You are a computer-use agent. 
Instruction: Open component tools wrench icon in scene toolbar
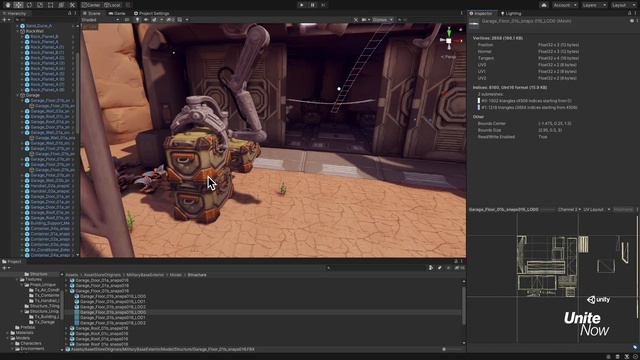point(356,20)
